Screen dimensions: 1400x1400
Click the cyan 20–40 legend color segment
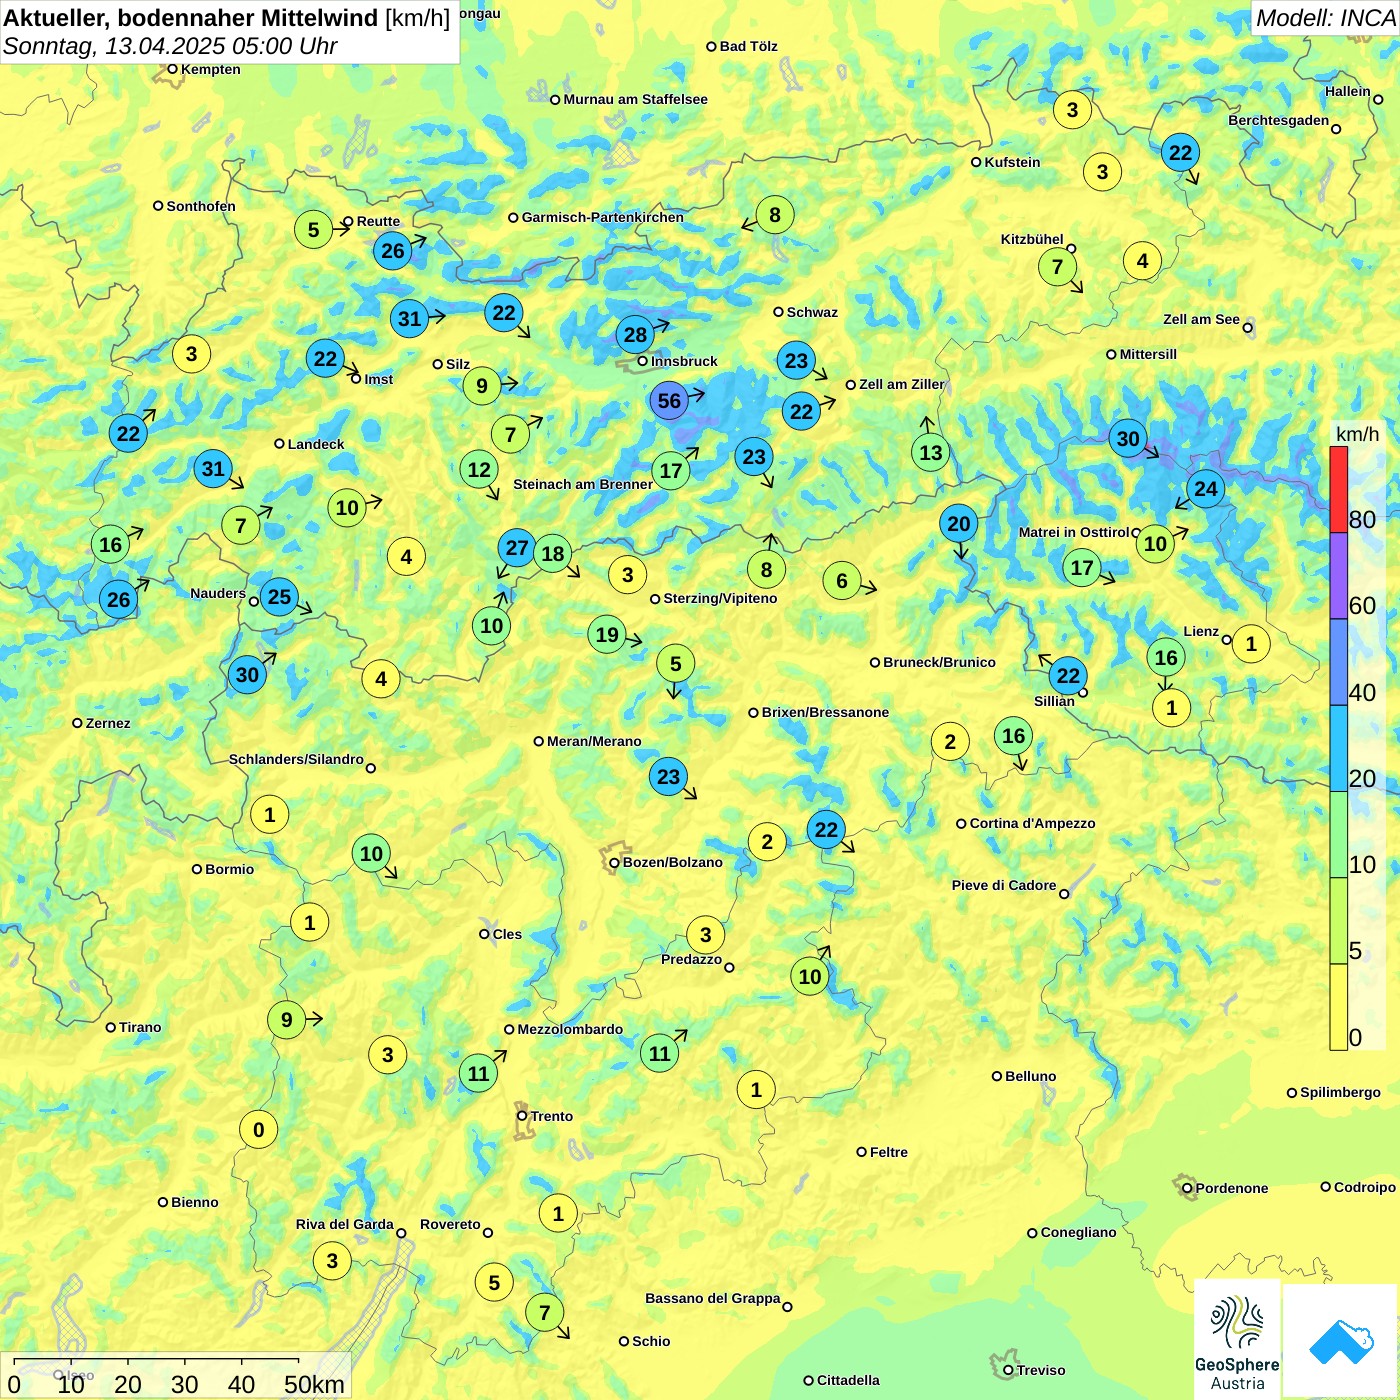1338,748
